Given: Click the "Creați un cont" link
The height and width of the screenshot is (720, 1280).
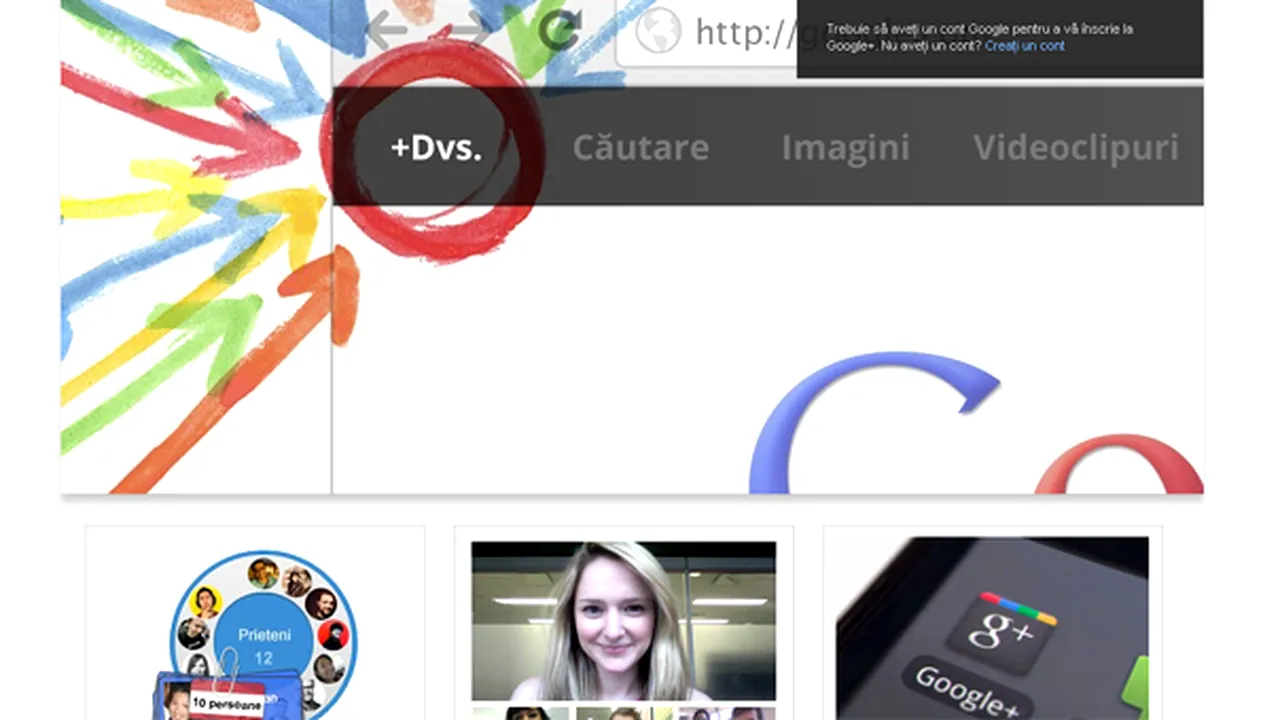Looking at the screenshot, I should coord(1024,46).
